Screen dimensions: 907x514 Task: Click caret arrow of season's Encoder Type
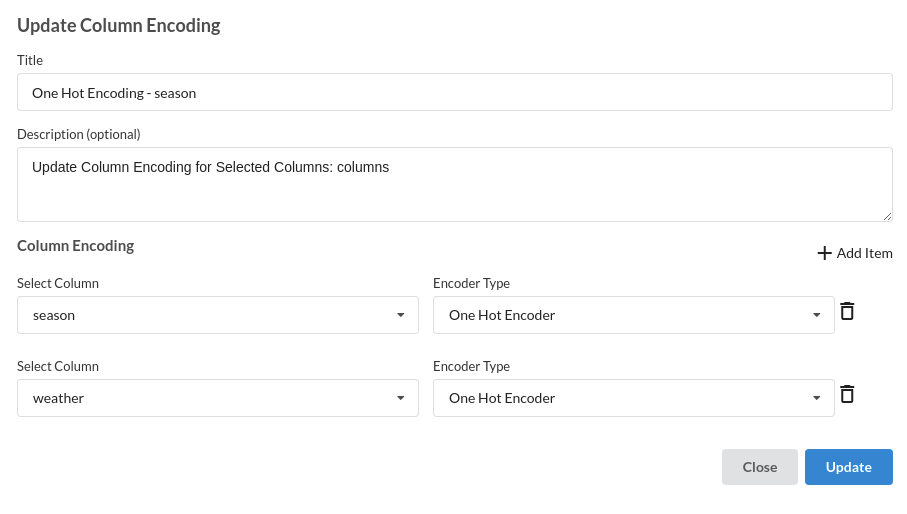pyautogui.click(x=816, y=315)
